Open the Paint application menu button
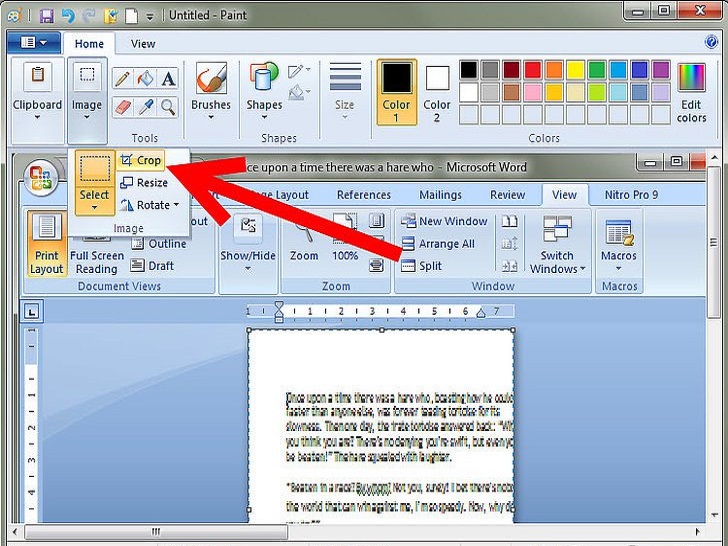This screenshot has height=546, width=728. (33, 43)
